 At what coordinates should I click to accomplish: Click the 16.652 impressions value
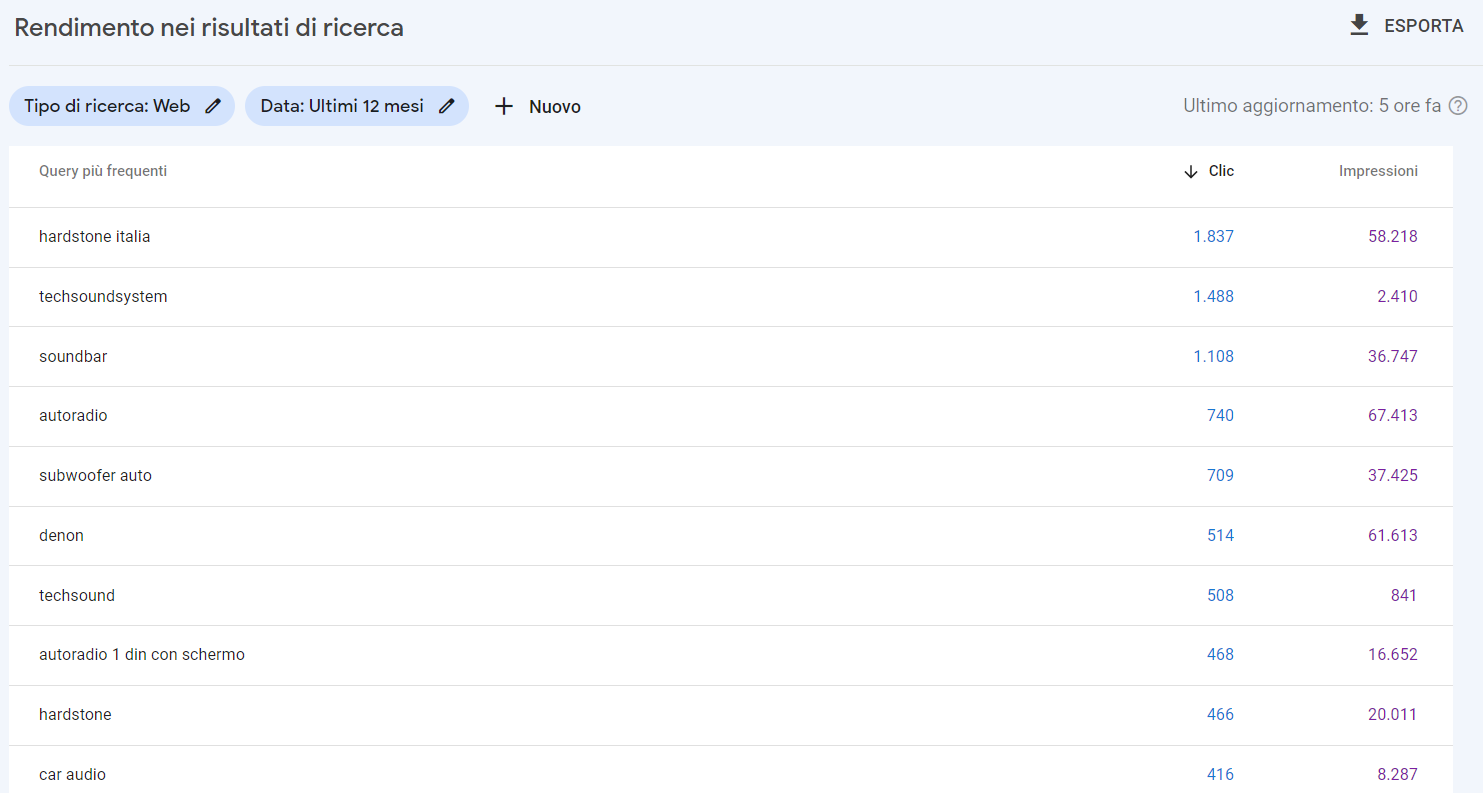coord(1393,654)
